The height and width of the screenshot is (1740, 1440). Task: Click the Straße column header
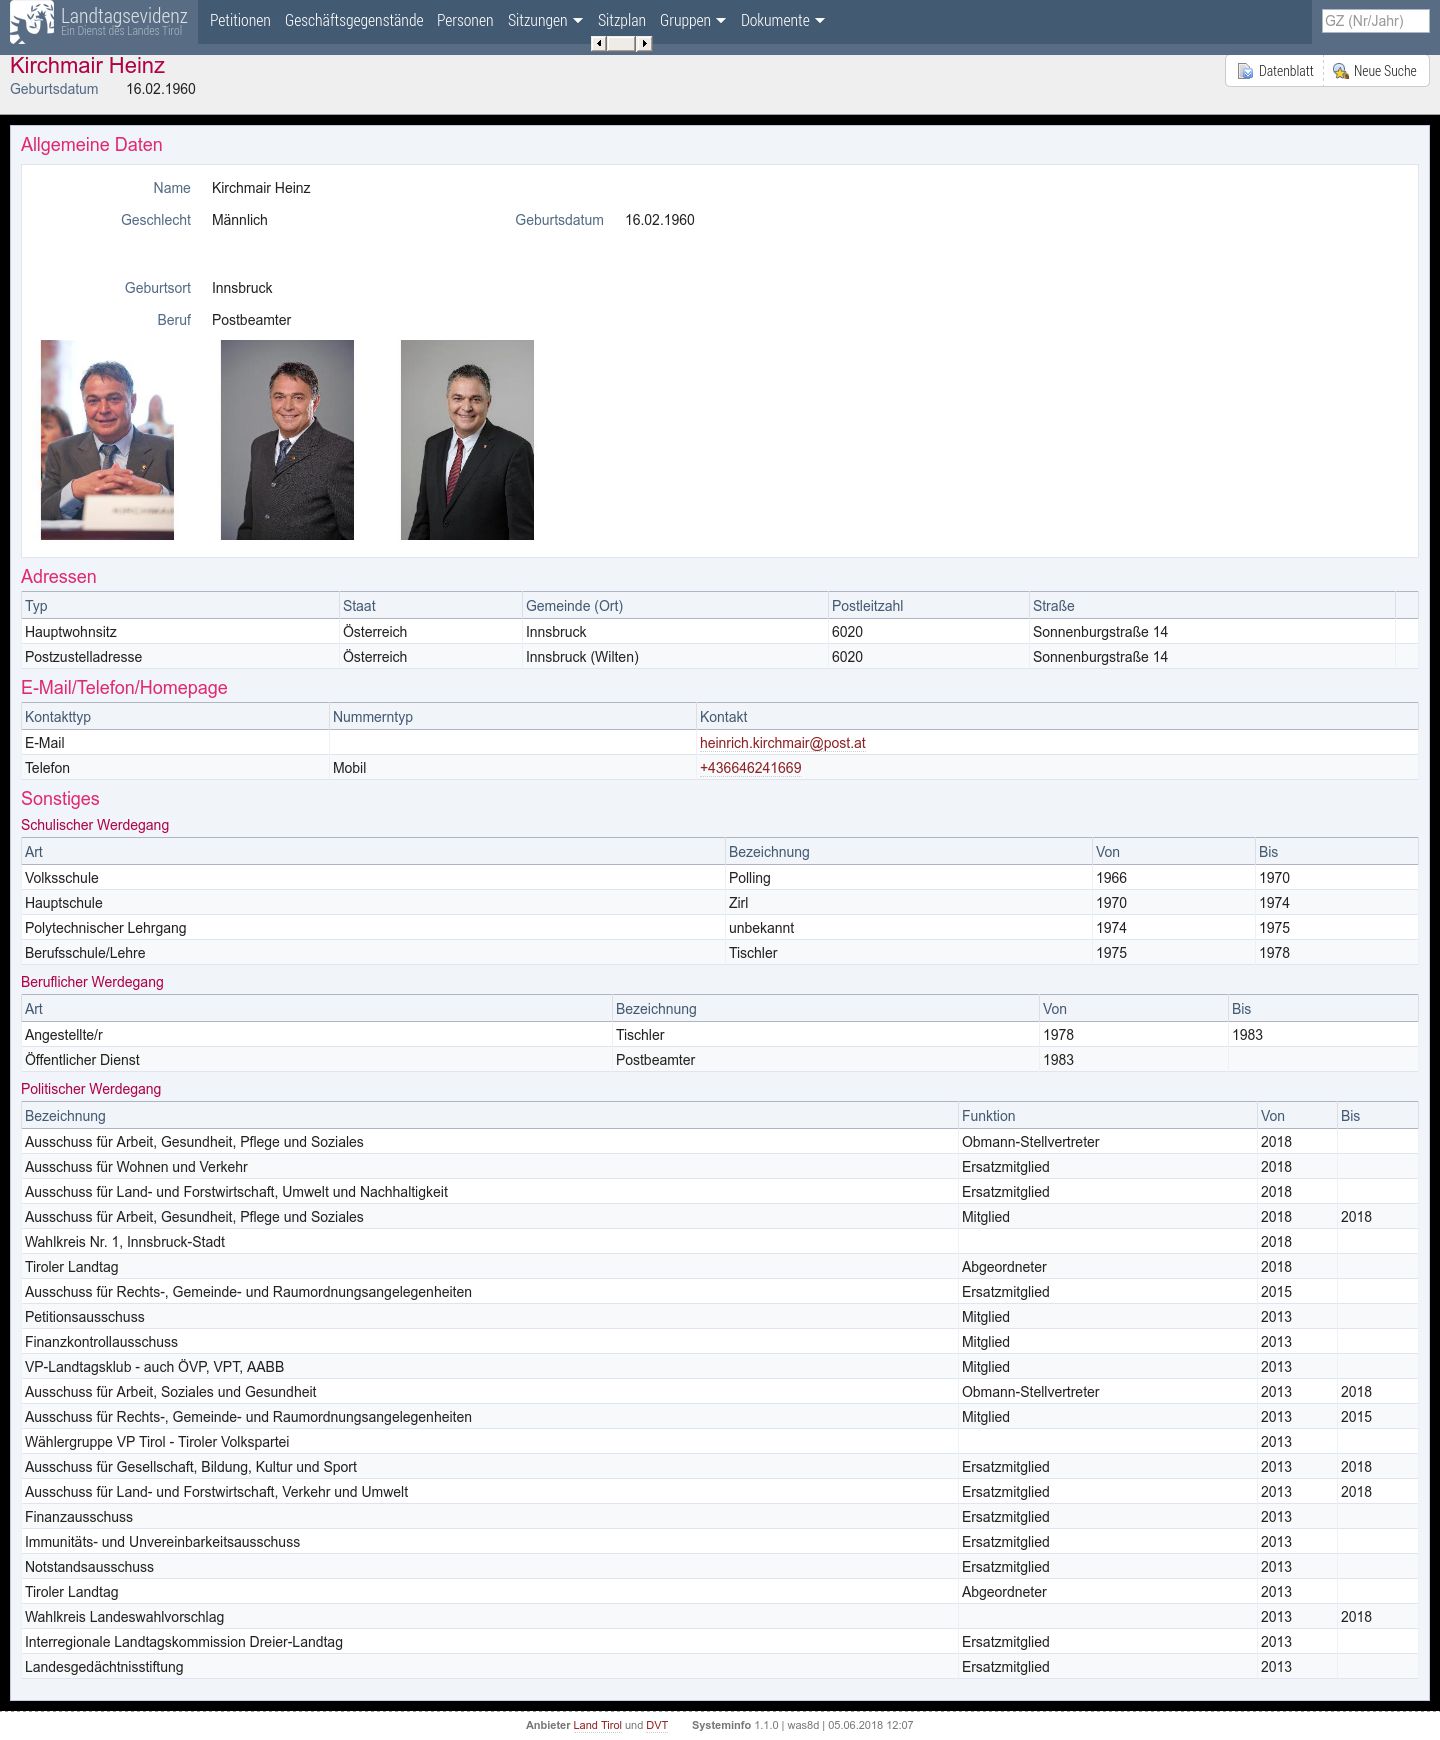[1212, 606]
